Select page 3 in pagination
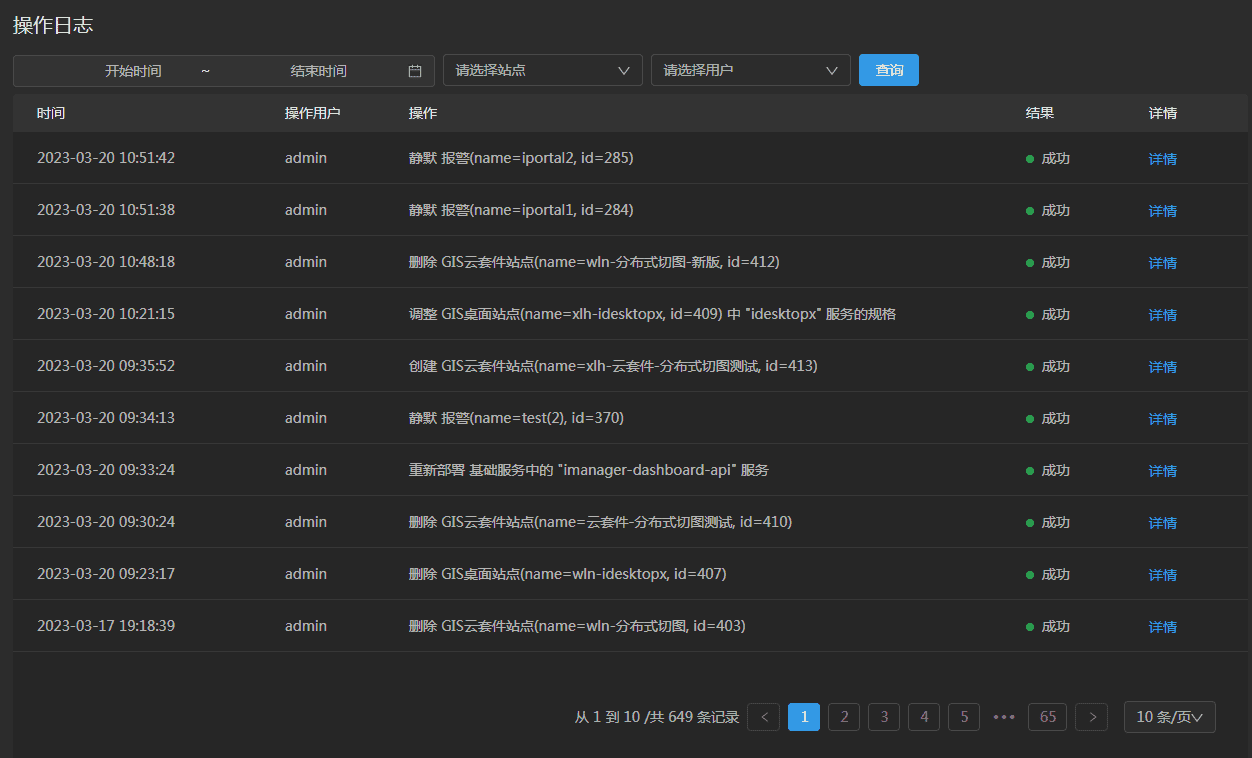The width and height of the screenshot is (1252, 758). click(884, 717)
